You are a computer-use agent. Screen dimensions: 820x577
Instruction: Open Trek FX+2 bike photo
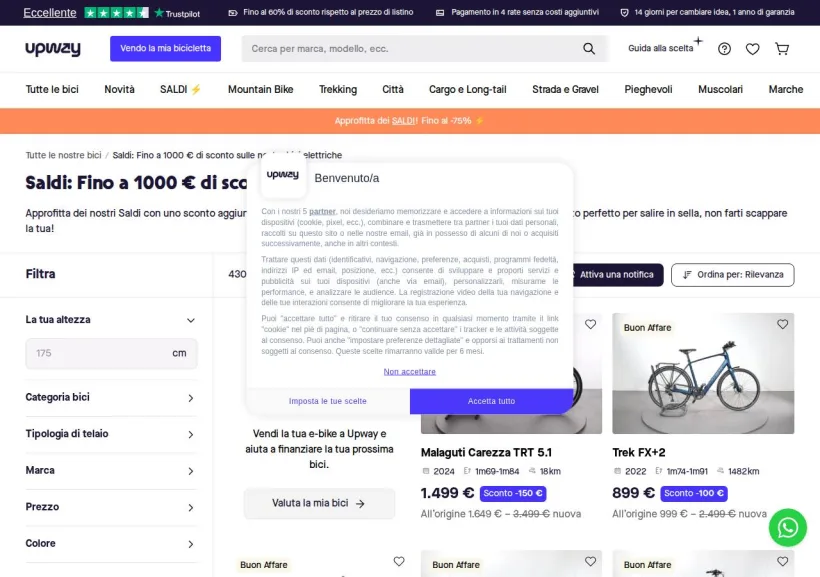(703, 373)
